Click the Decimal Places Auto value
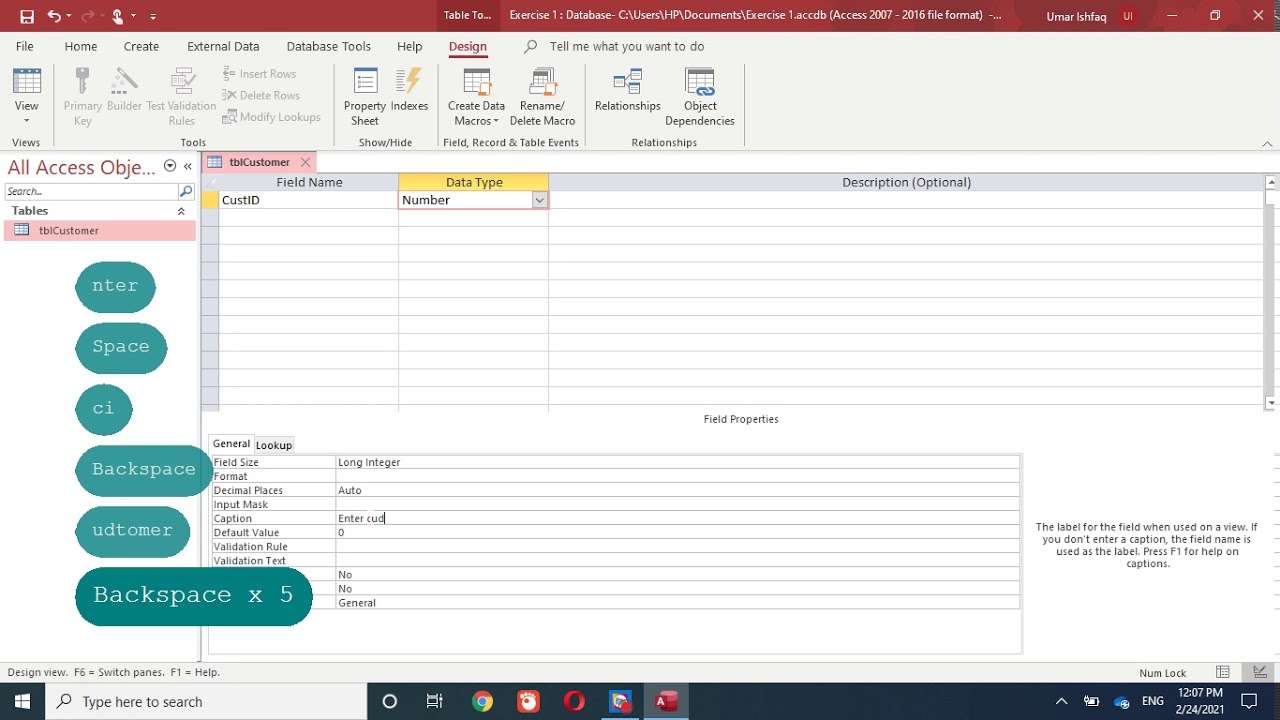This screenshot has width=1280, height=720. pyautogui.click(x=677, y=490)
